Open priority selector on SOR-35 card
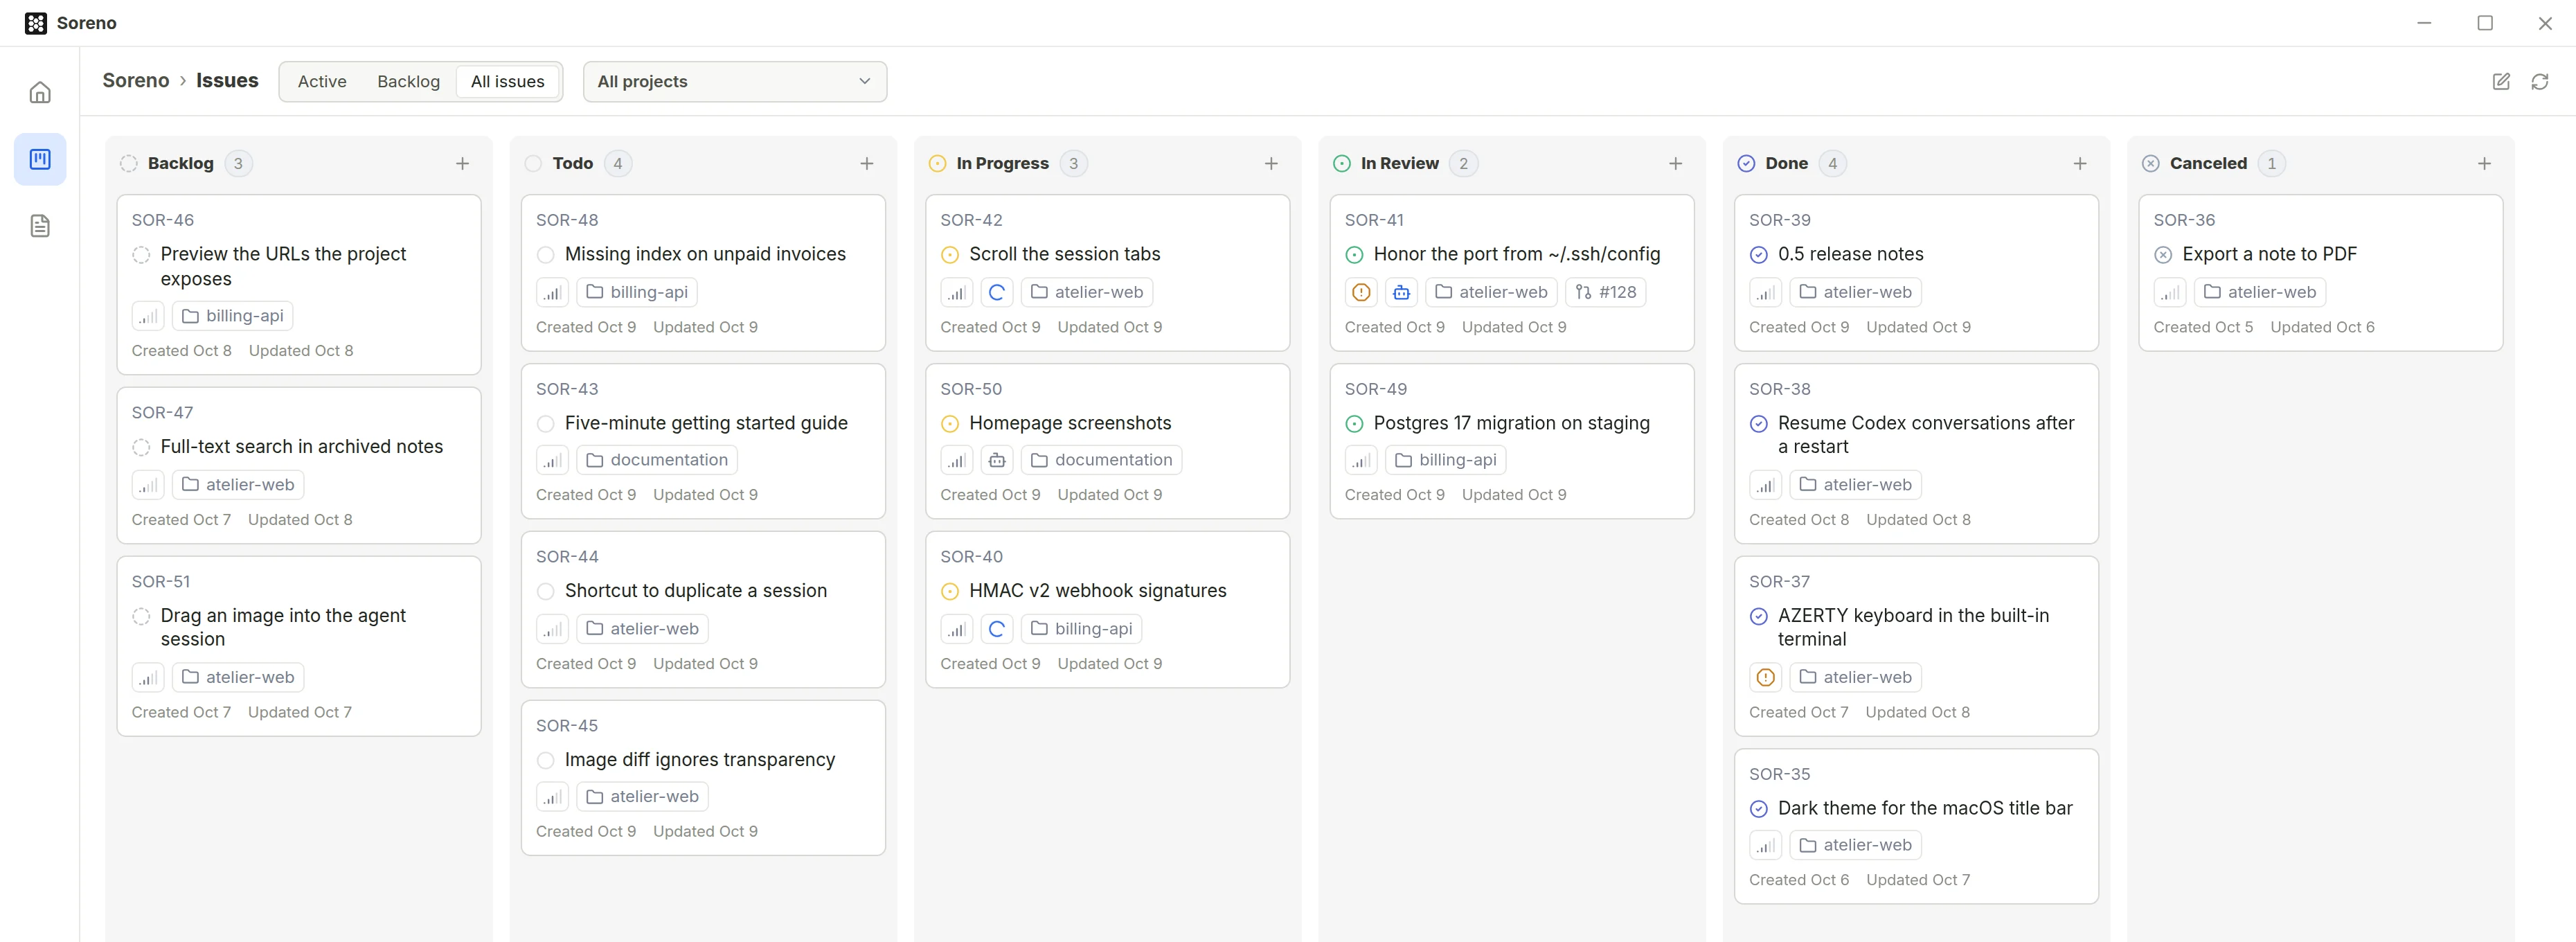This screenshot has width=2576, height=942. pos(1766,846)
